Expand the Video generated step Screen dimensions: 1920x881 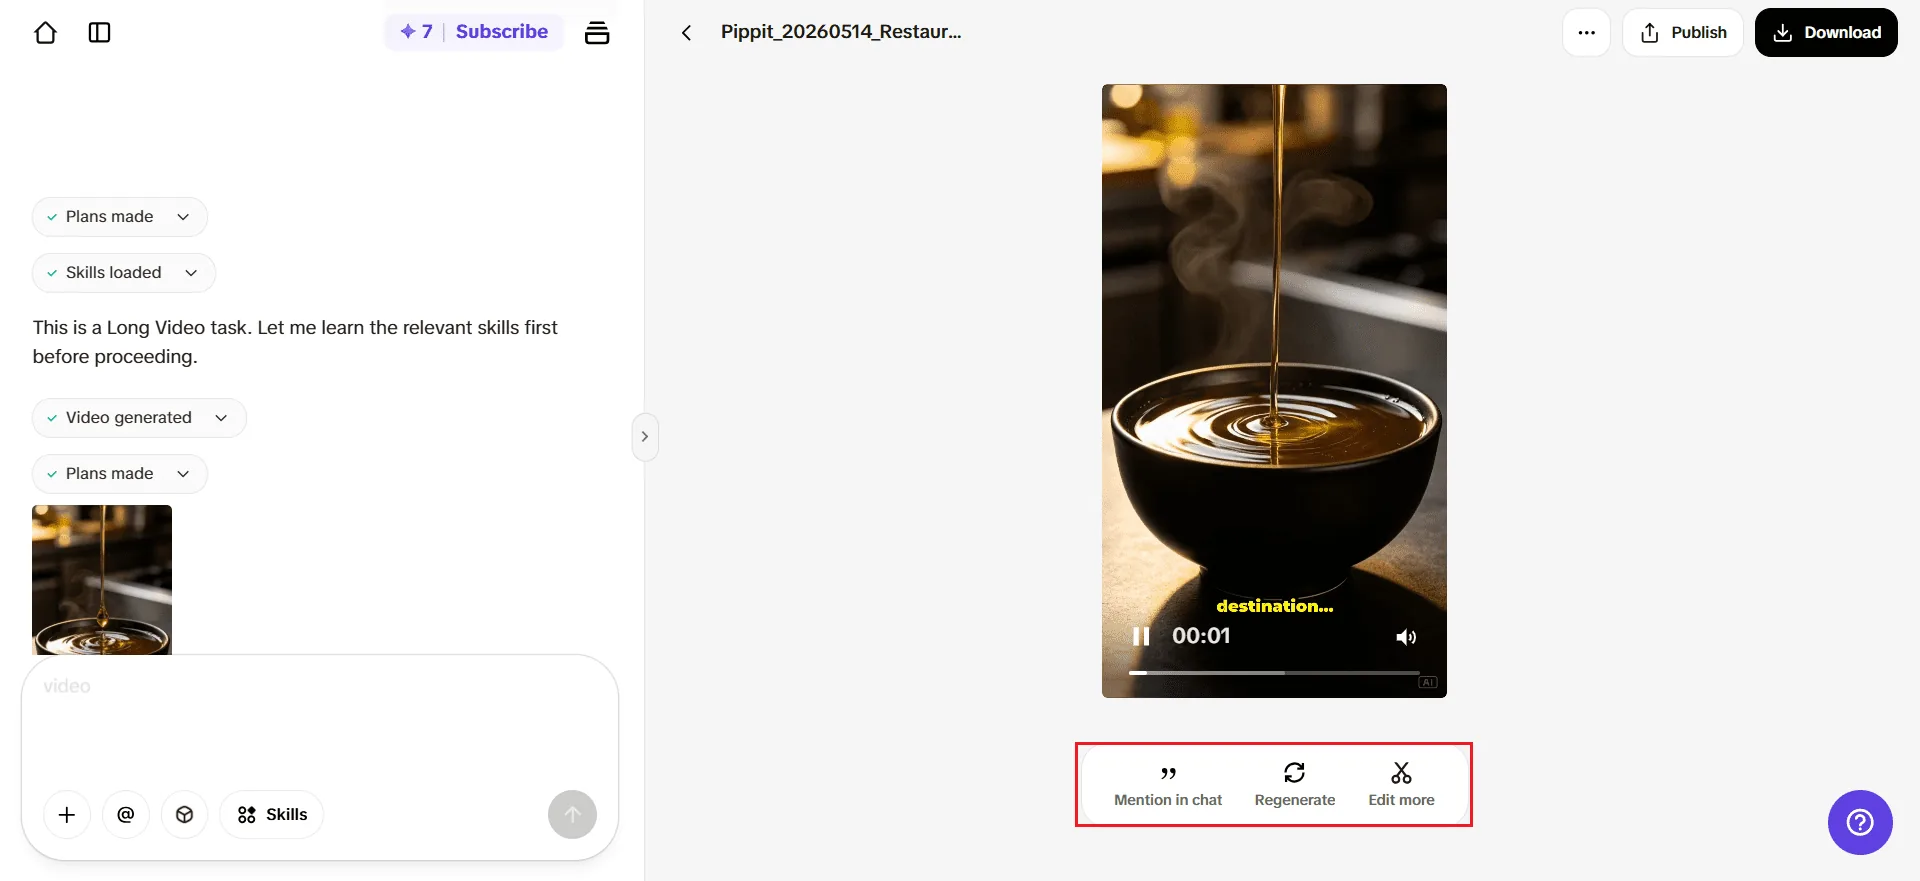point(139,418)
